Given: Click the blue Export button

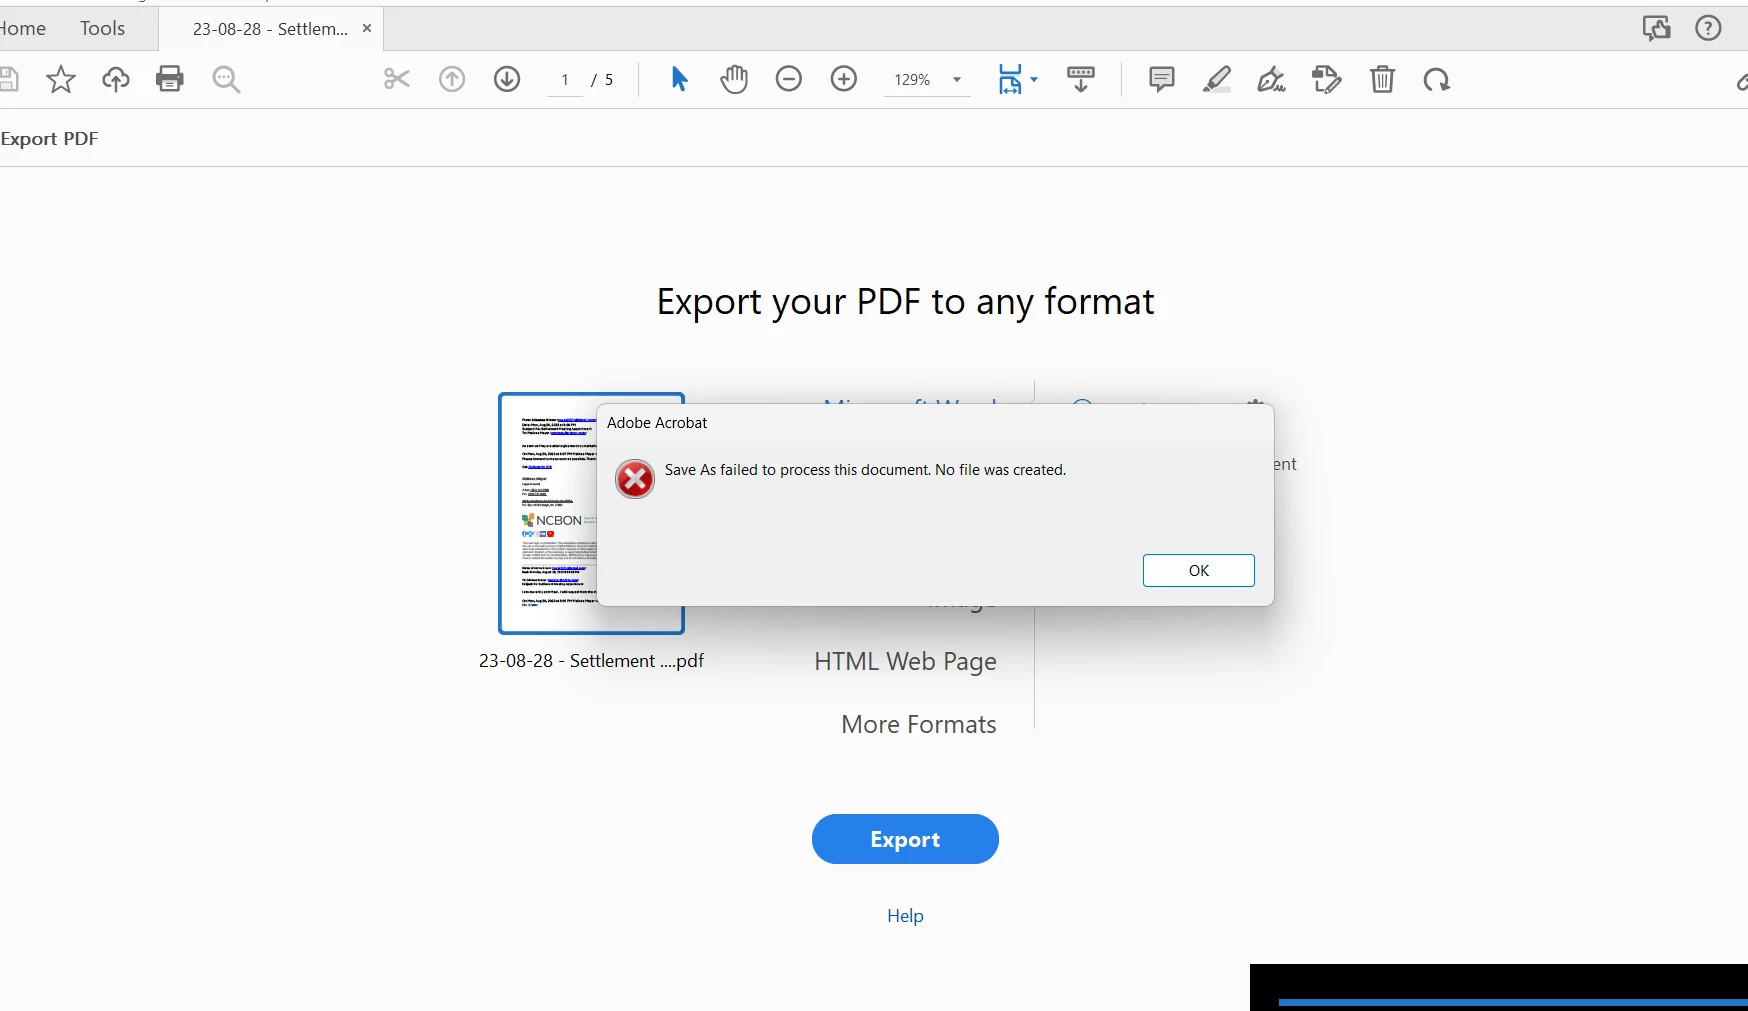Looking at the screenshot, I should click(905, 839).
